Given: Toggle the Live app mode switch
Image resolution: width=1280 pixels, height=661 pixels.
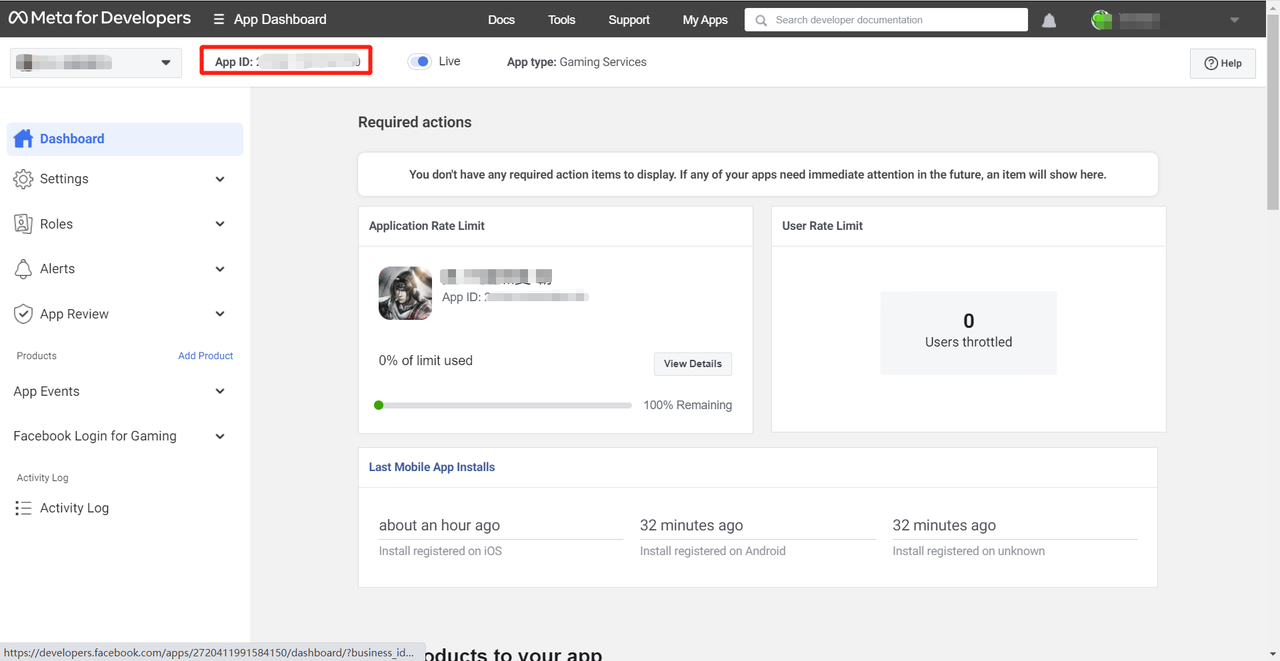Looking at the screenshot, I should (x=420, y=62).
